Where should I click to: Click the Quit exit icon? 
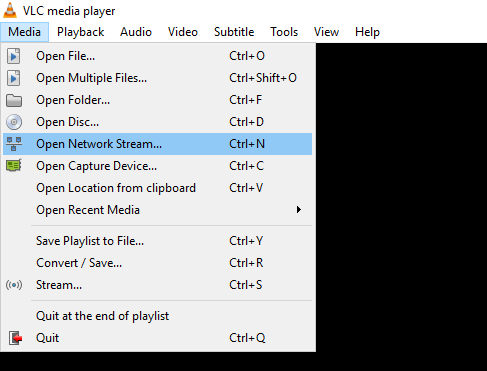click(x=15, y=338)
